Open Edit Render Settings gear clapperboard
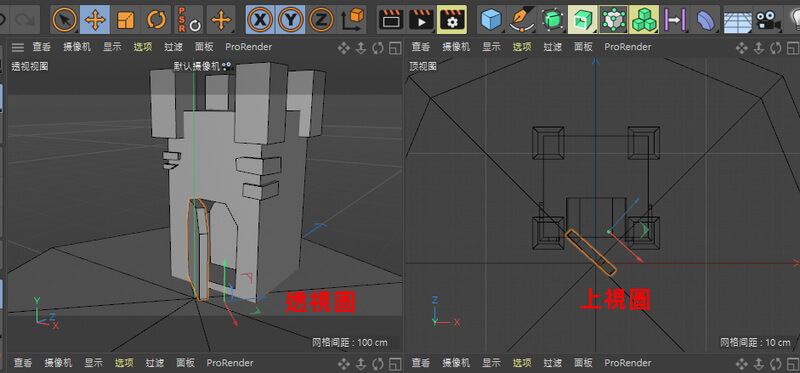Image resolution: width=800 pixels, height=373 pixels. pos(452,19)
